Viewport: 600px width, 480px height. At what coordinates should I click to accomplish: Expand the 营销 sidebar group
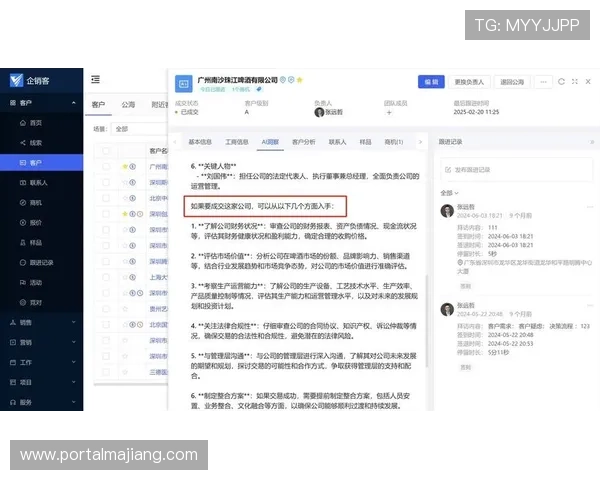(73, 342)
